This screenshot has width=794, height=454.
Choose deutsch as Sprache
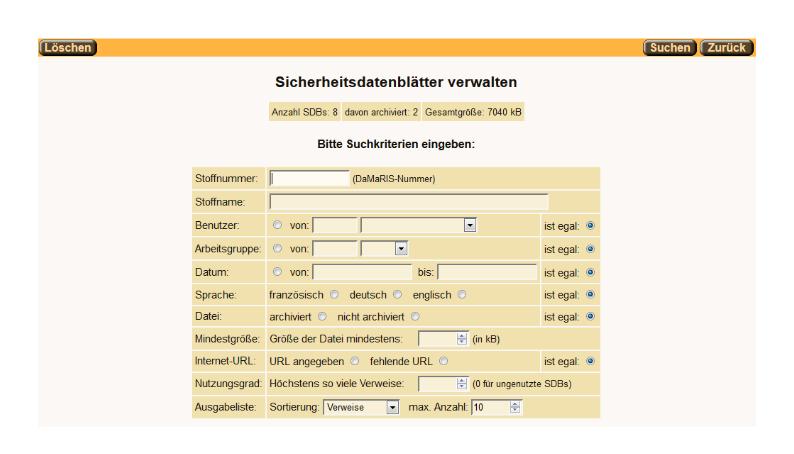398,294
